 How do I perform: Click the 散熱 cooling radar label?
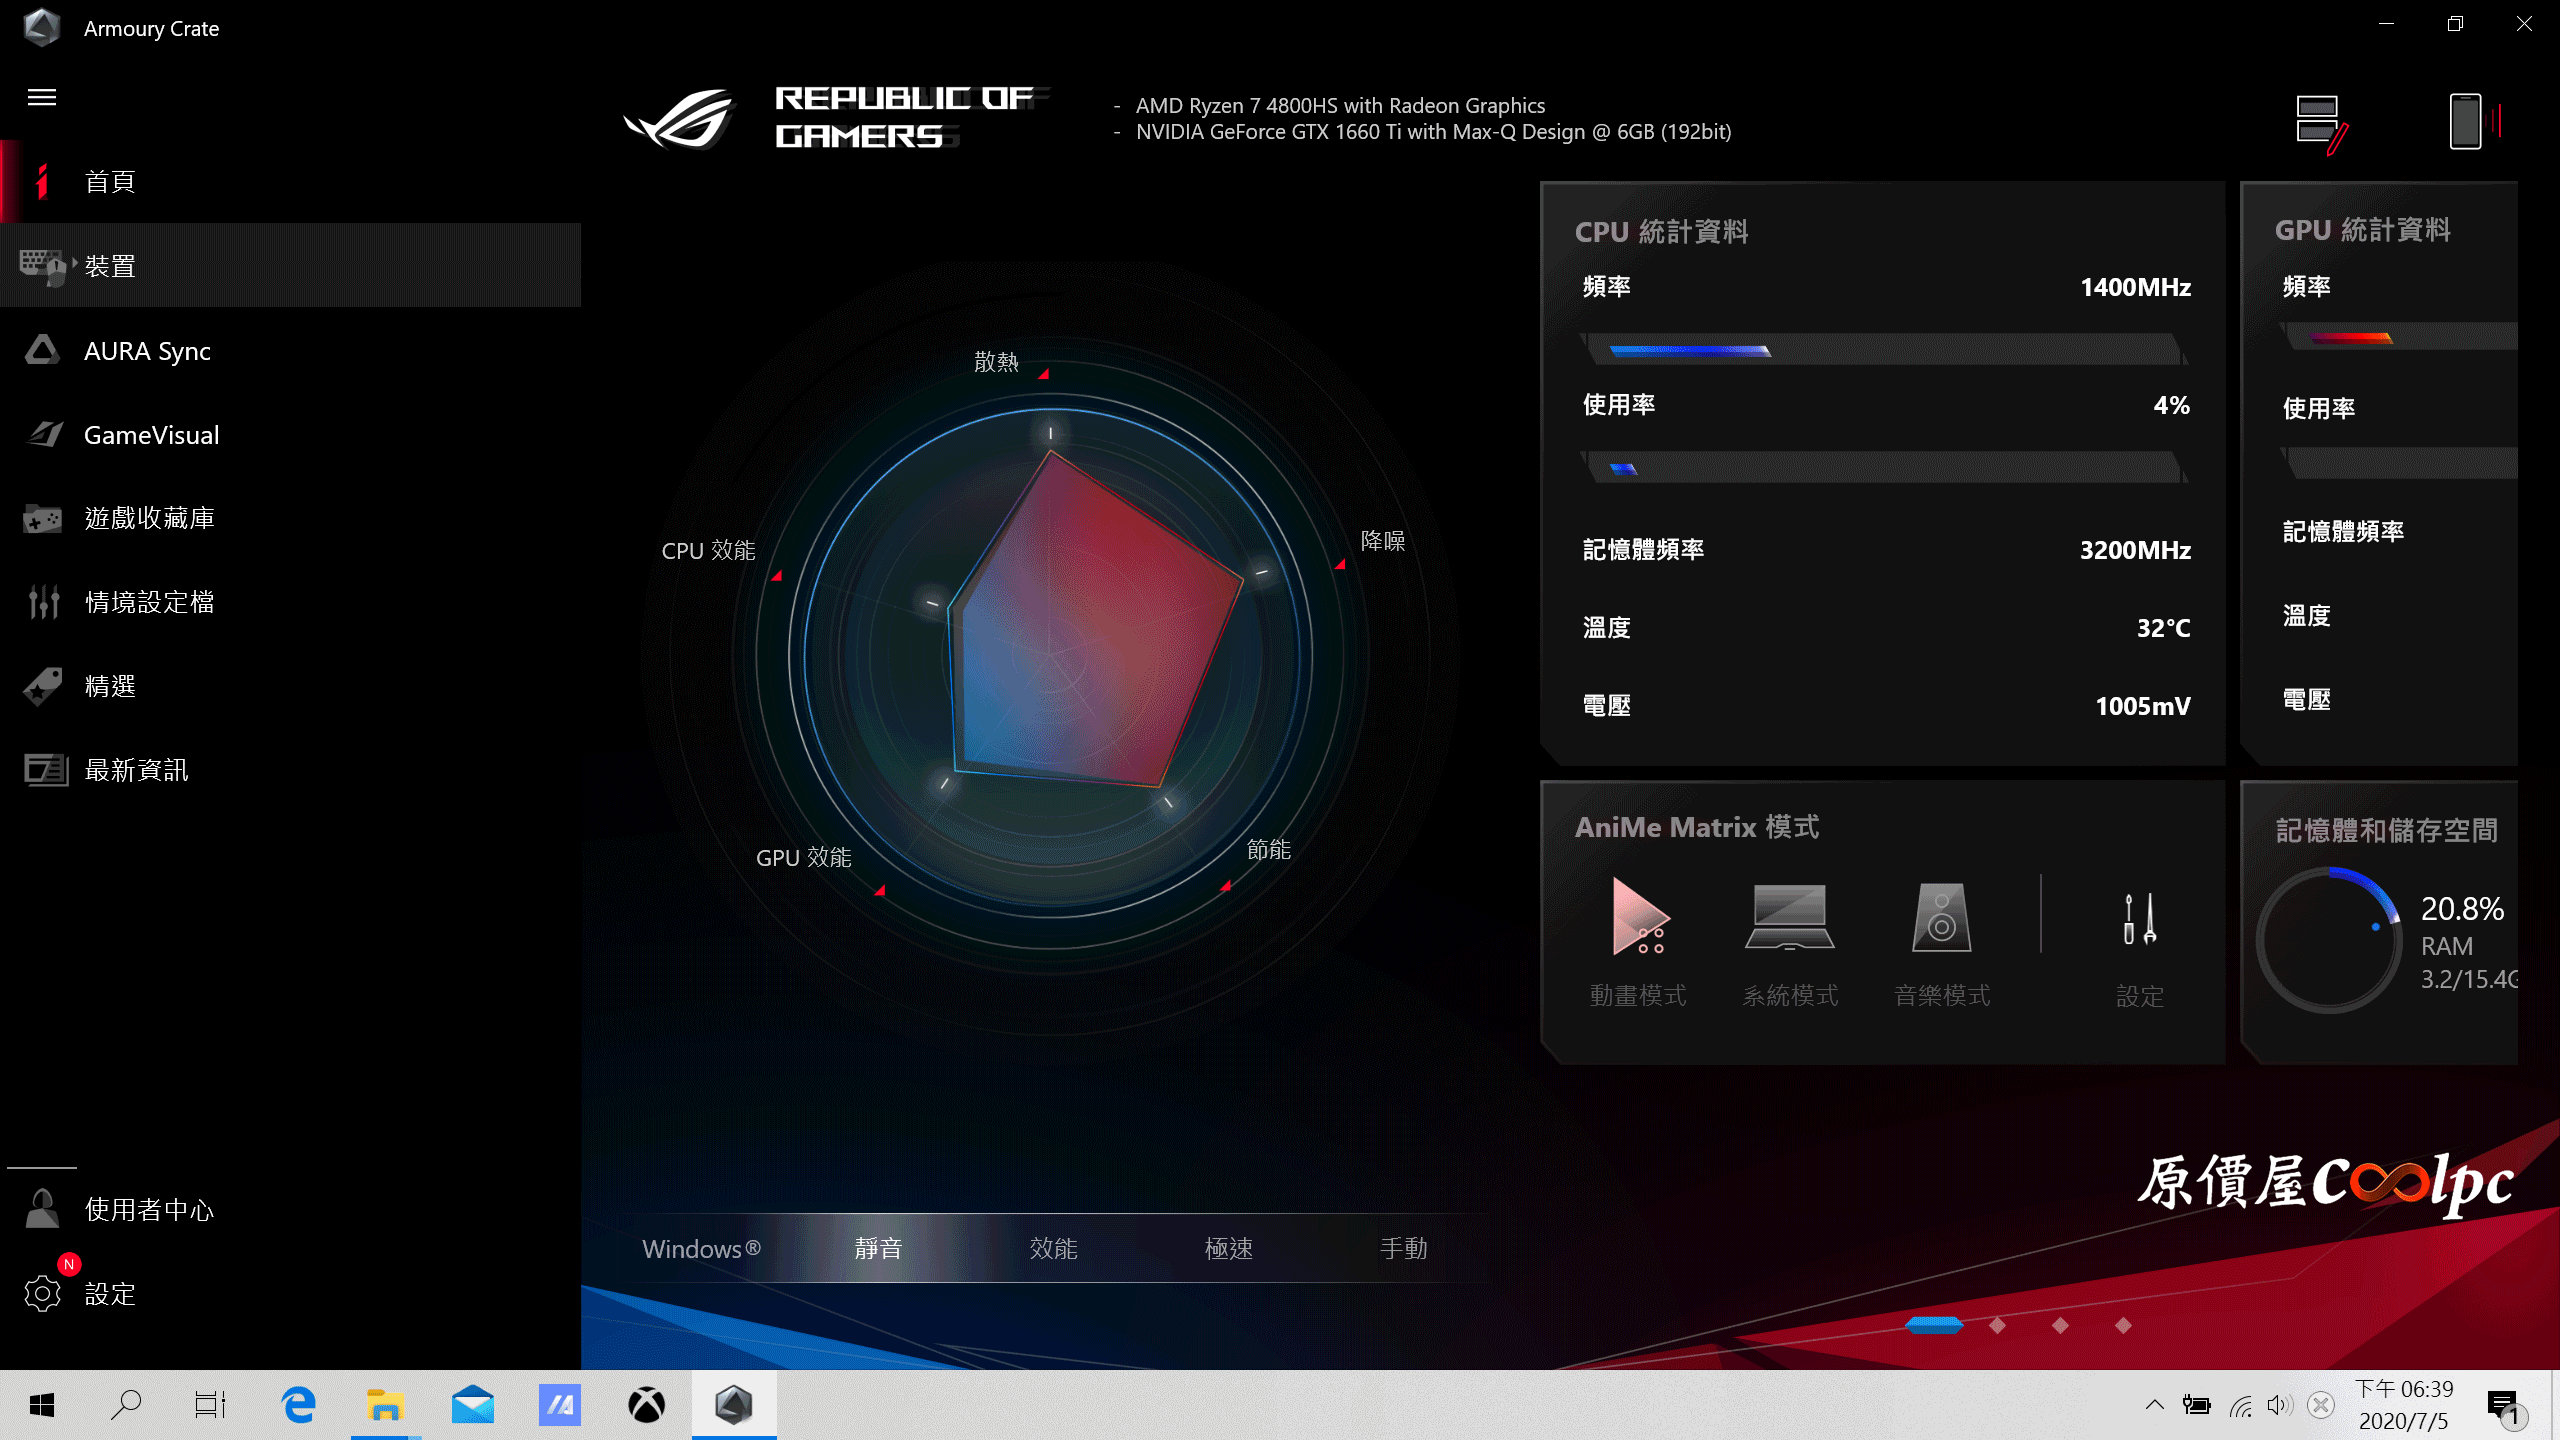point(996,361)
